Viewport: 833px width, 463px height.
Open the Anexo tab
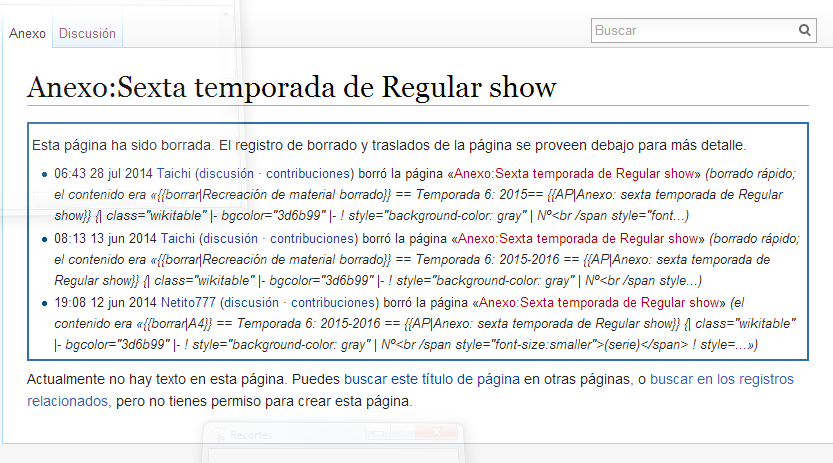point(27,33)
